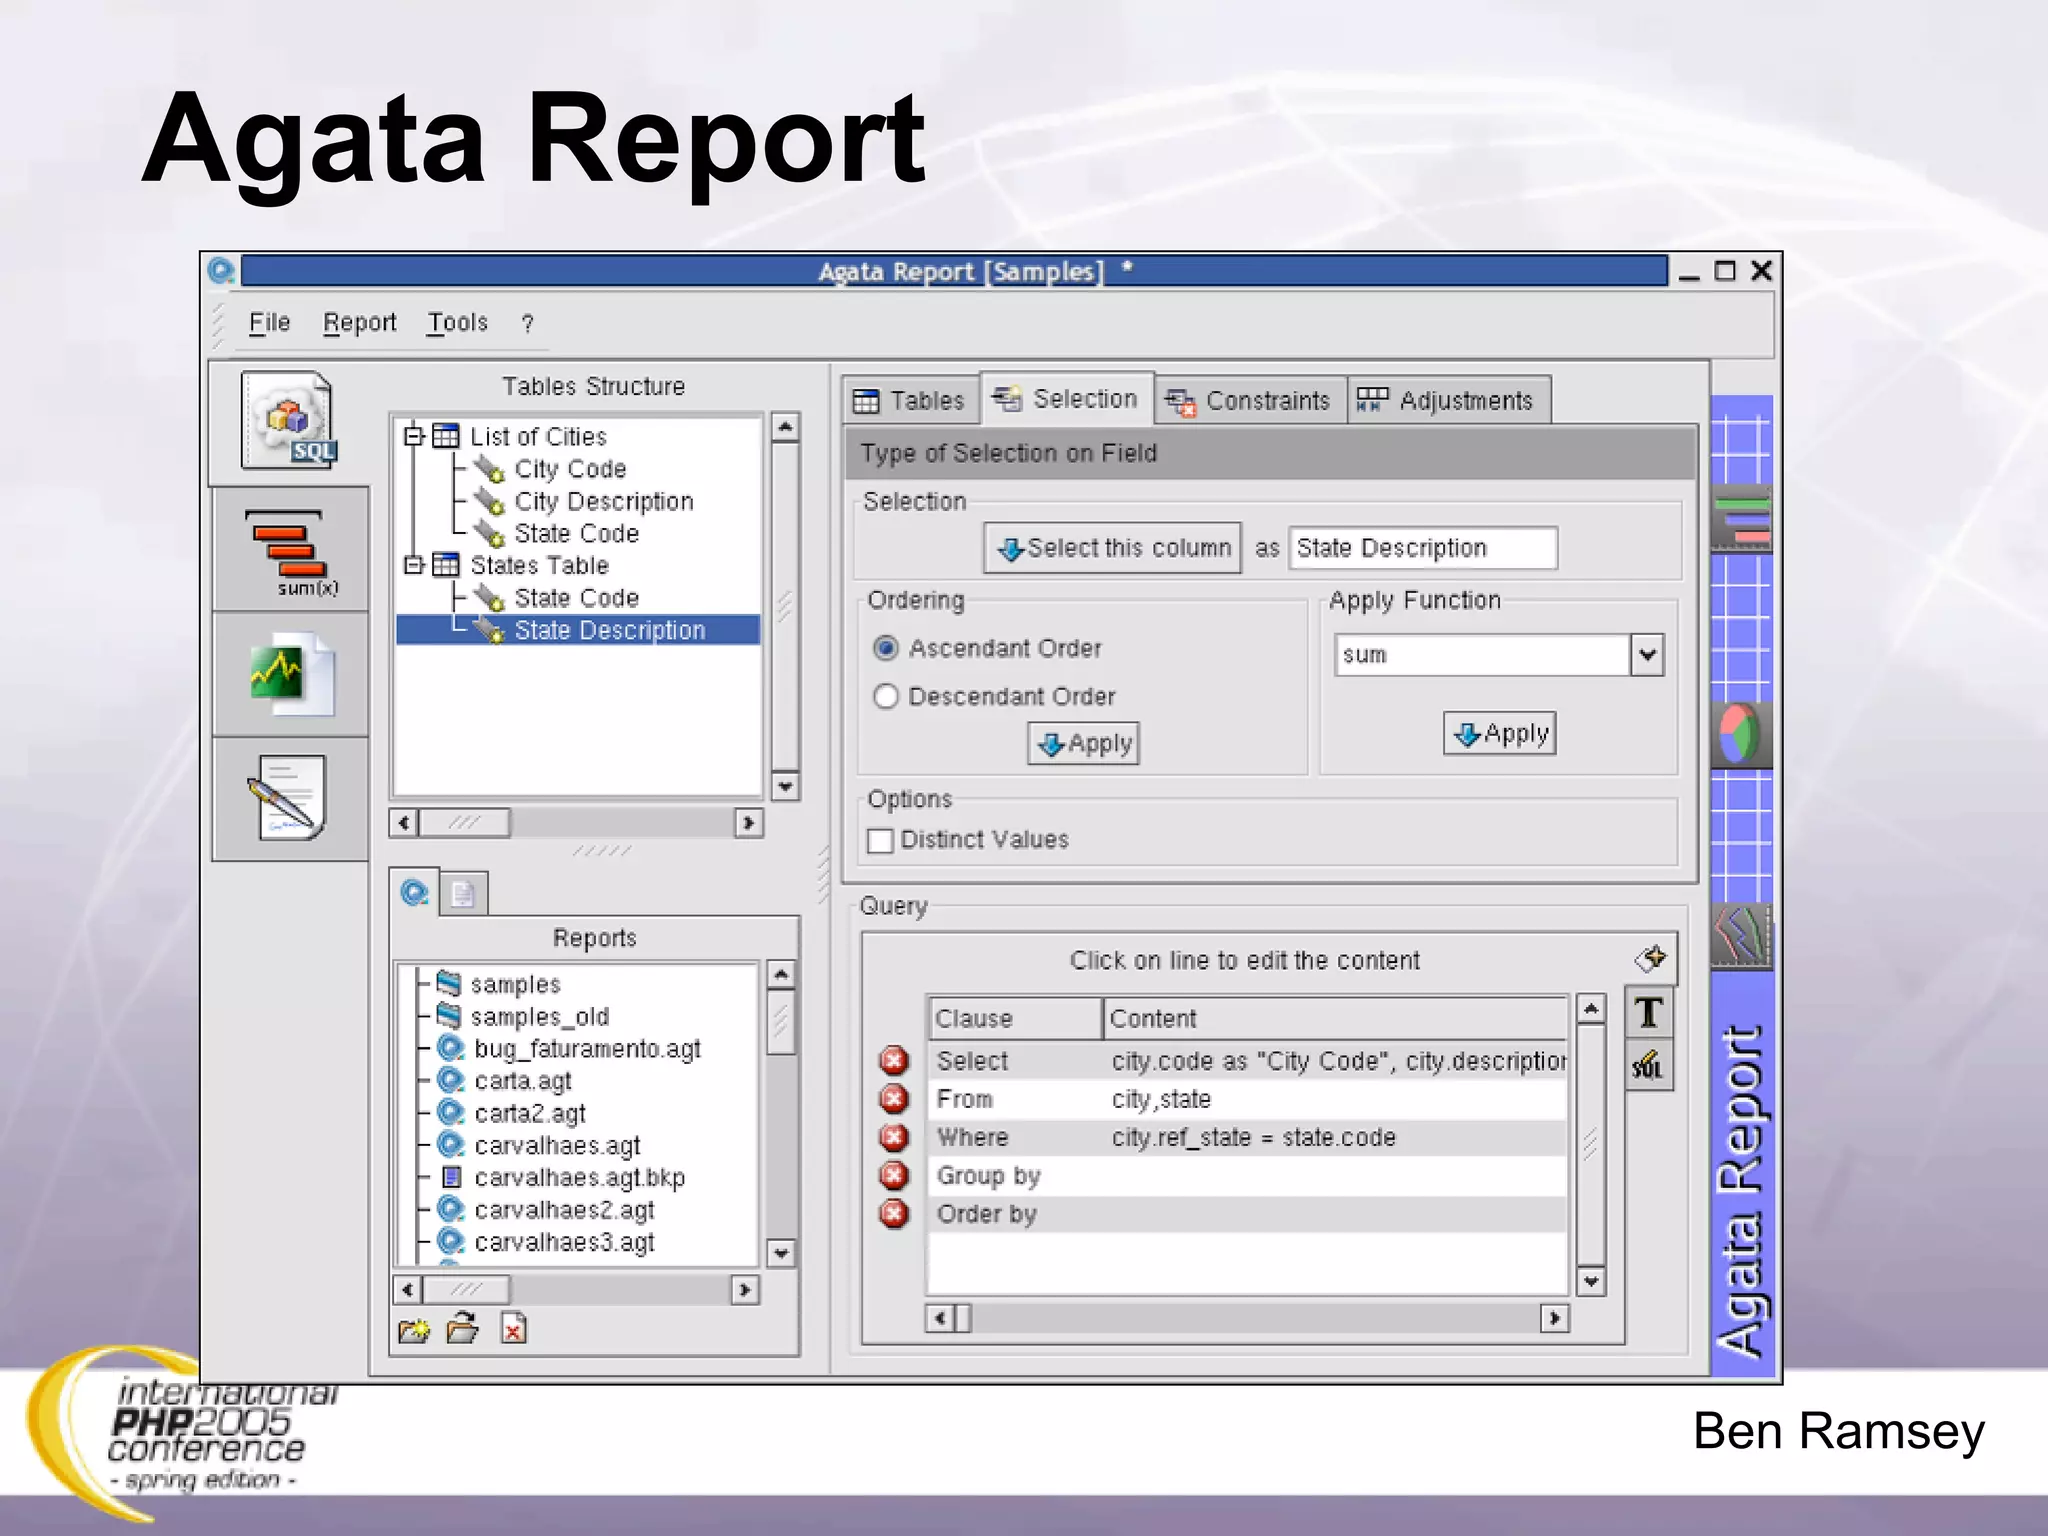The height and width of the screenshot is (1536, 2048).
Task: Click the red delete icon beside Group by
Action: (x=894, y=1175)
